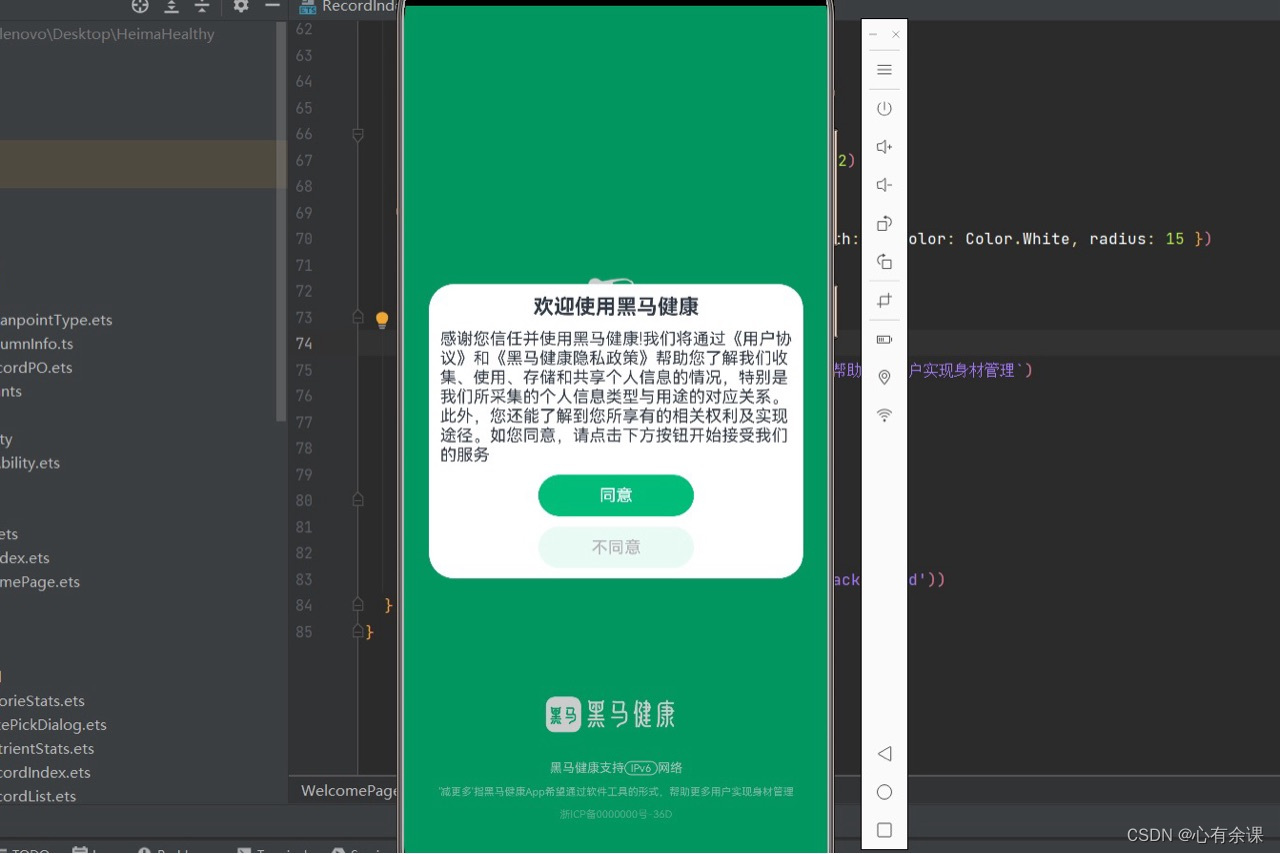The width and height of the screenshot is (1280, 854).
Task: Toggle code fold marker at line 73
Action: [x=357, y=317]
